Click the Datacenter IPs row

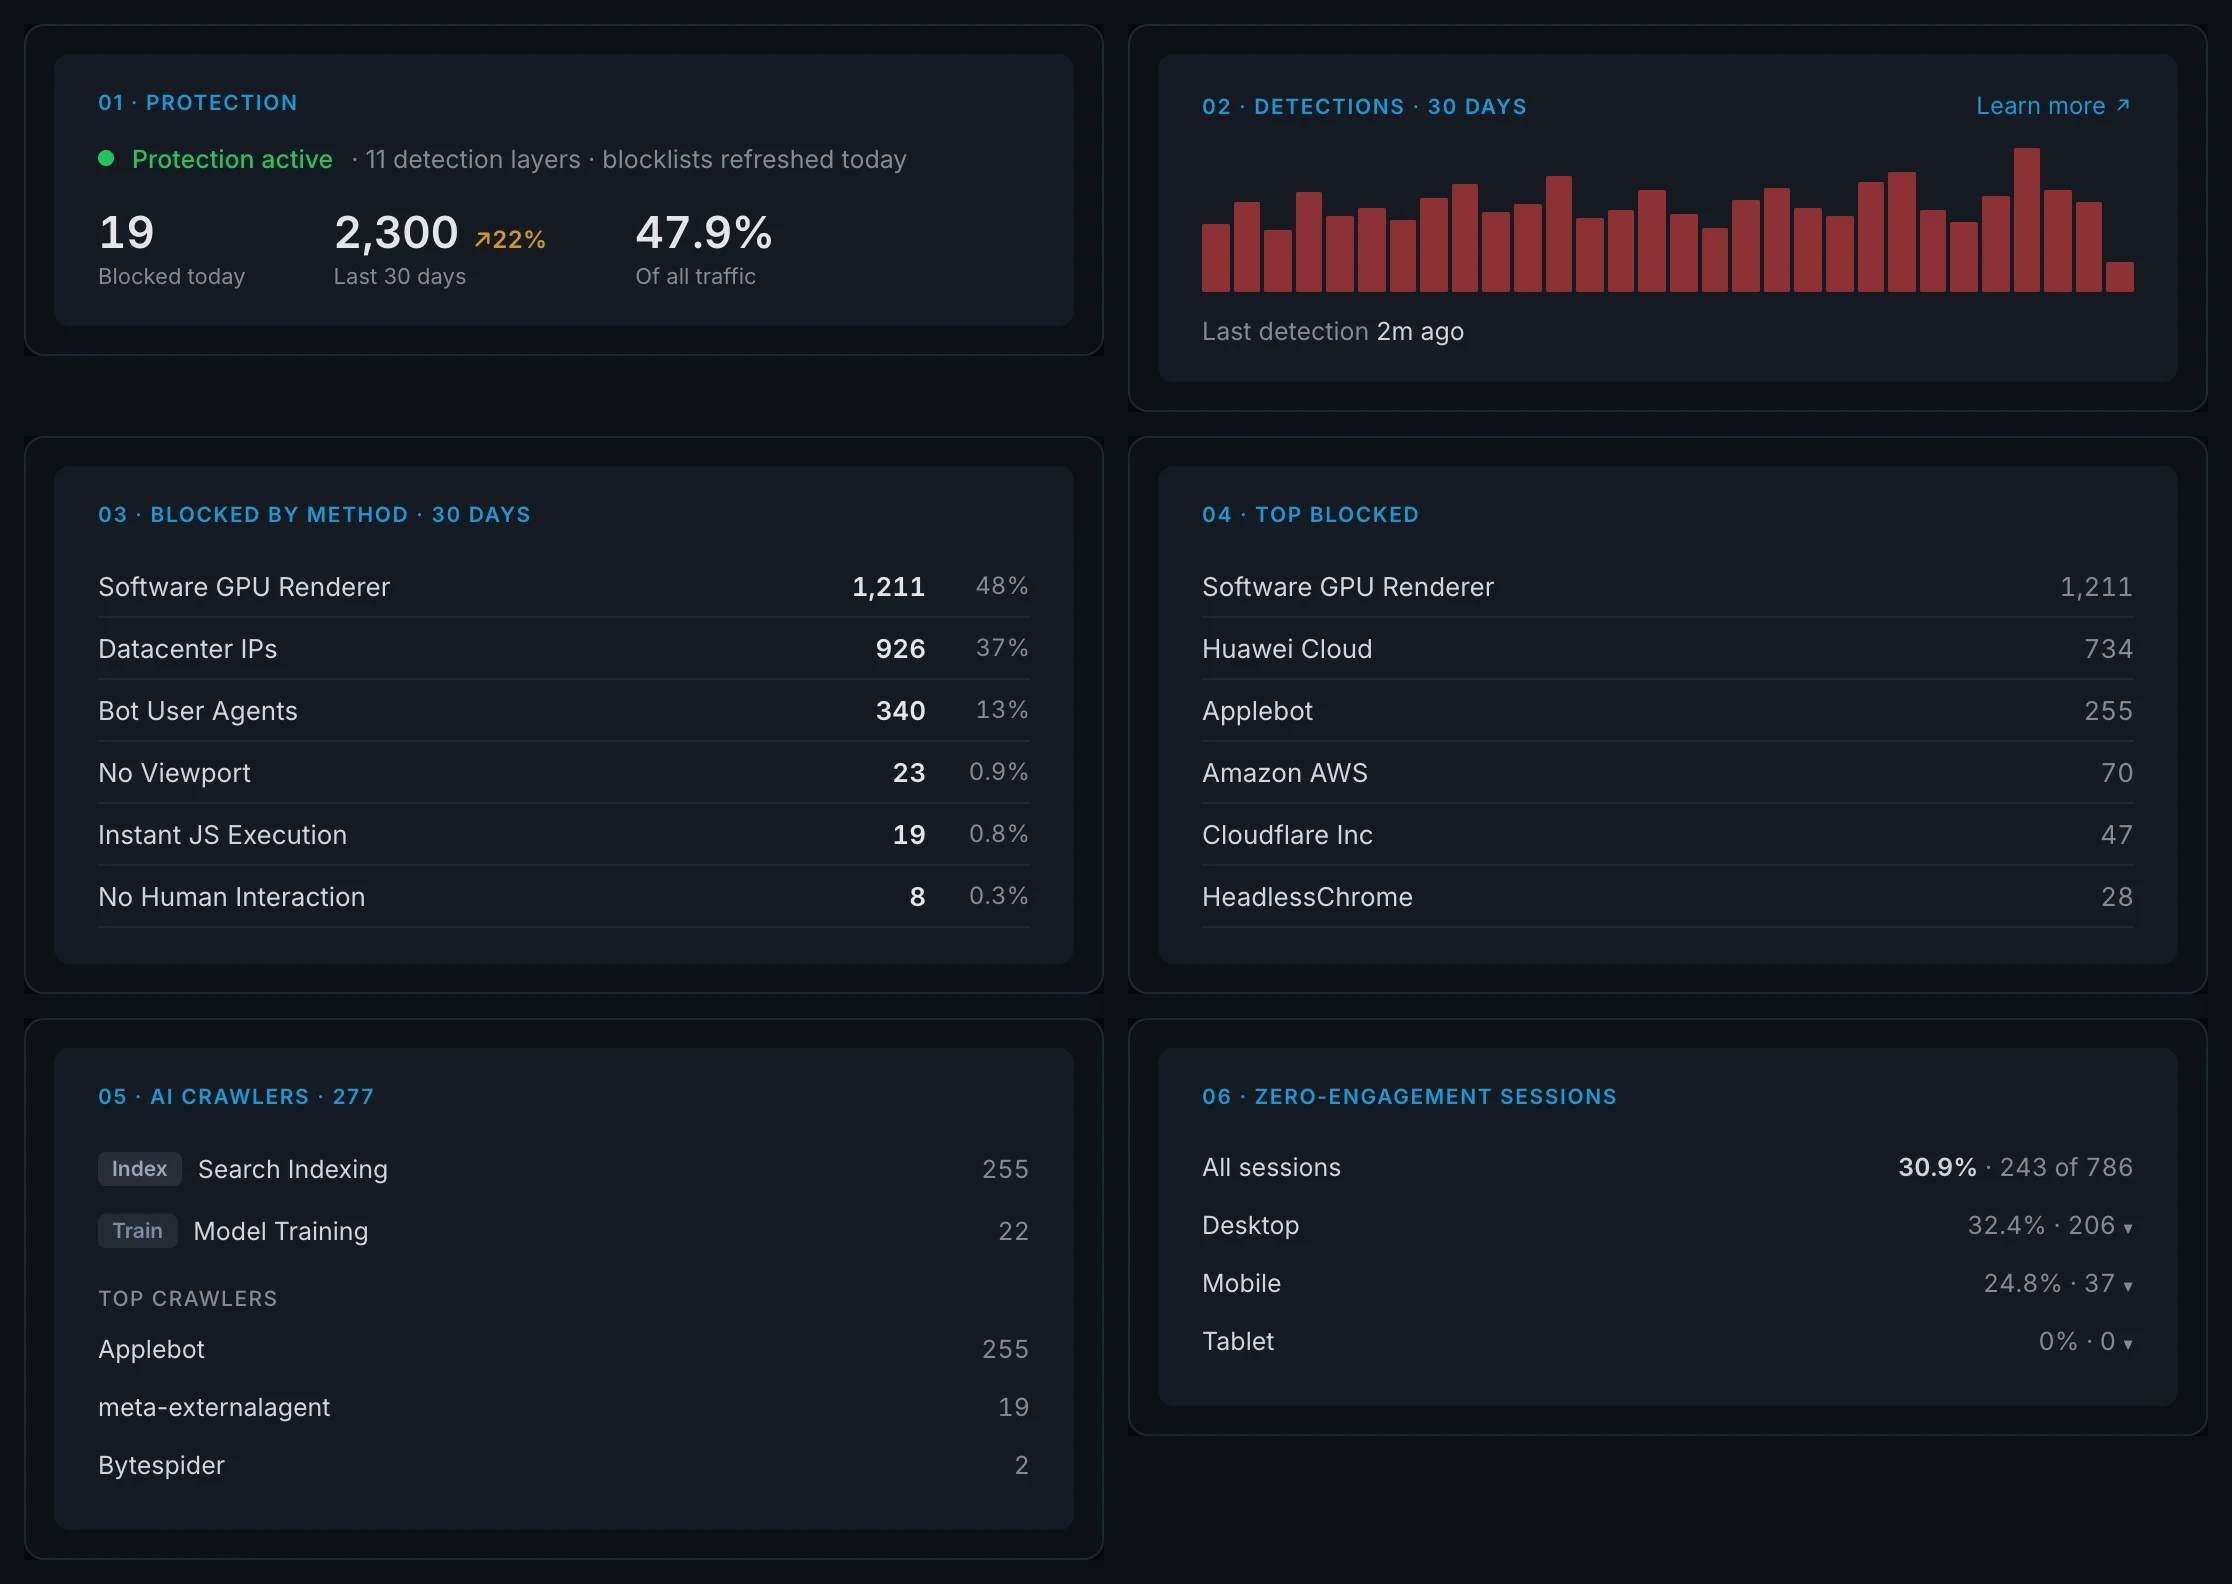tap(564, 648)
